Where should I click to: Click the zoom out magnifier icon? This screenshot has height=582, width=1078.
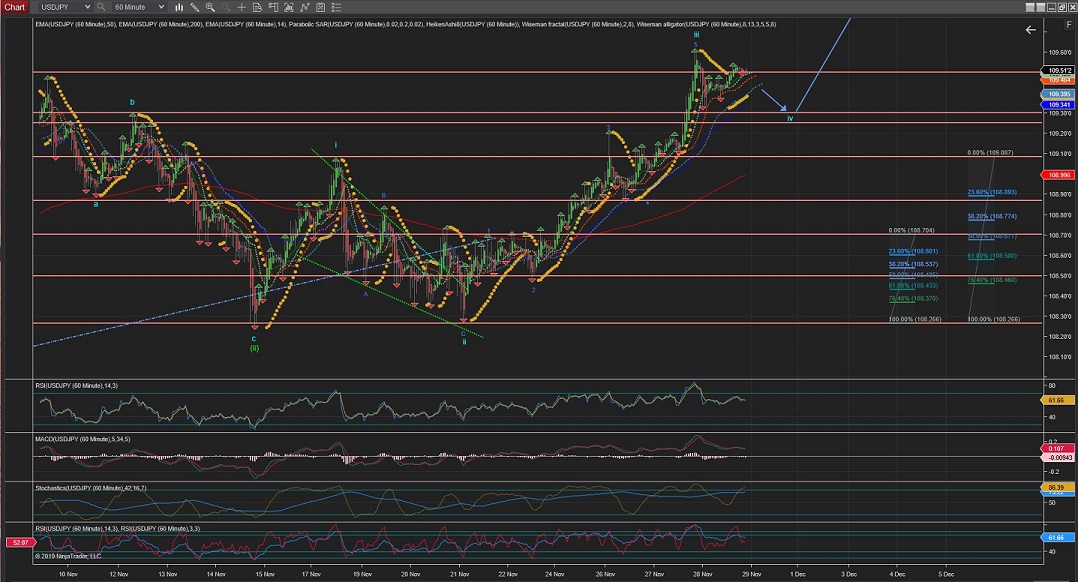226,7
